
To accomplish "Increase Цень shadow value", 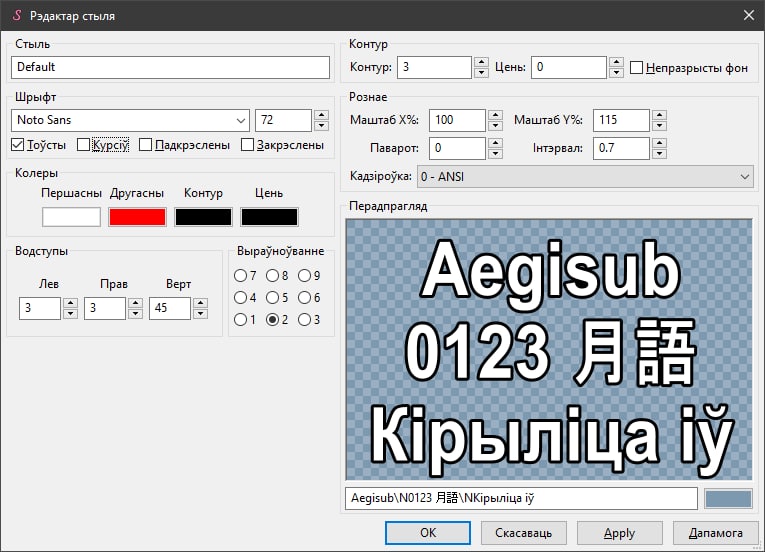I will click(616, 62).
